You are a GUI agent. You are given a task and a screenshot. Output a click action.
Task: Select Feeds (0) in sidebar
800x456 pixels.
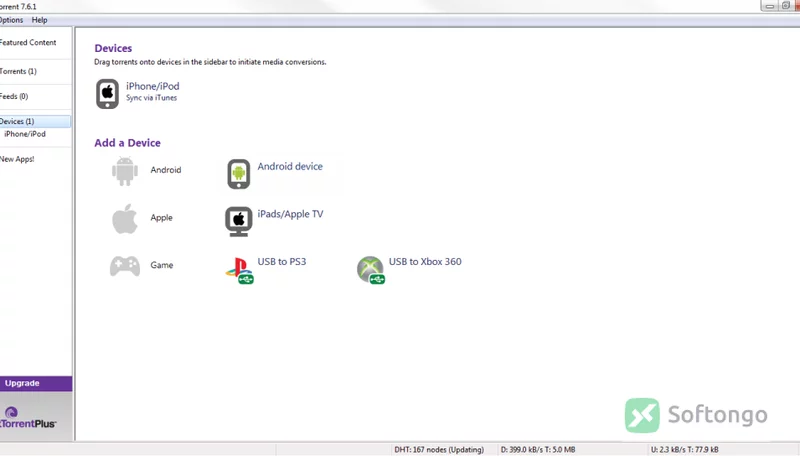[14, 96]
